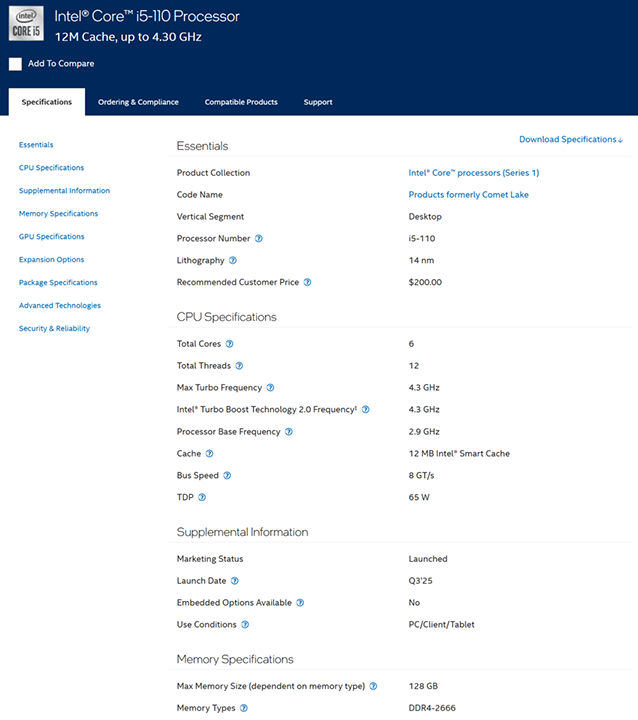Image resolution: width=638 pixels, height=720 pixels.
Task: Follow the Products formerly Comet Lake link
Action: point(469,195)
